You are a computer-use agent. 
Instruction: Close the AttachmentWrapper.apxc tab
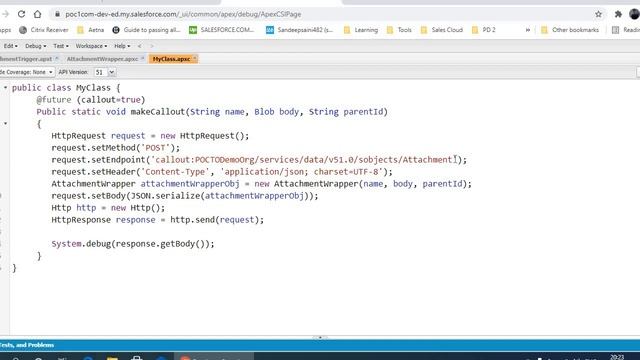142,58
